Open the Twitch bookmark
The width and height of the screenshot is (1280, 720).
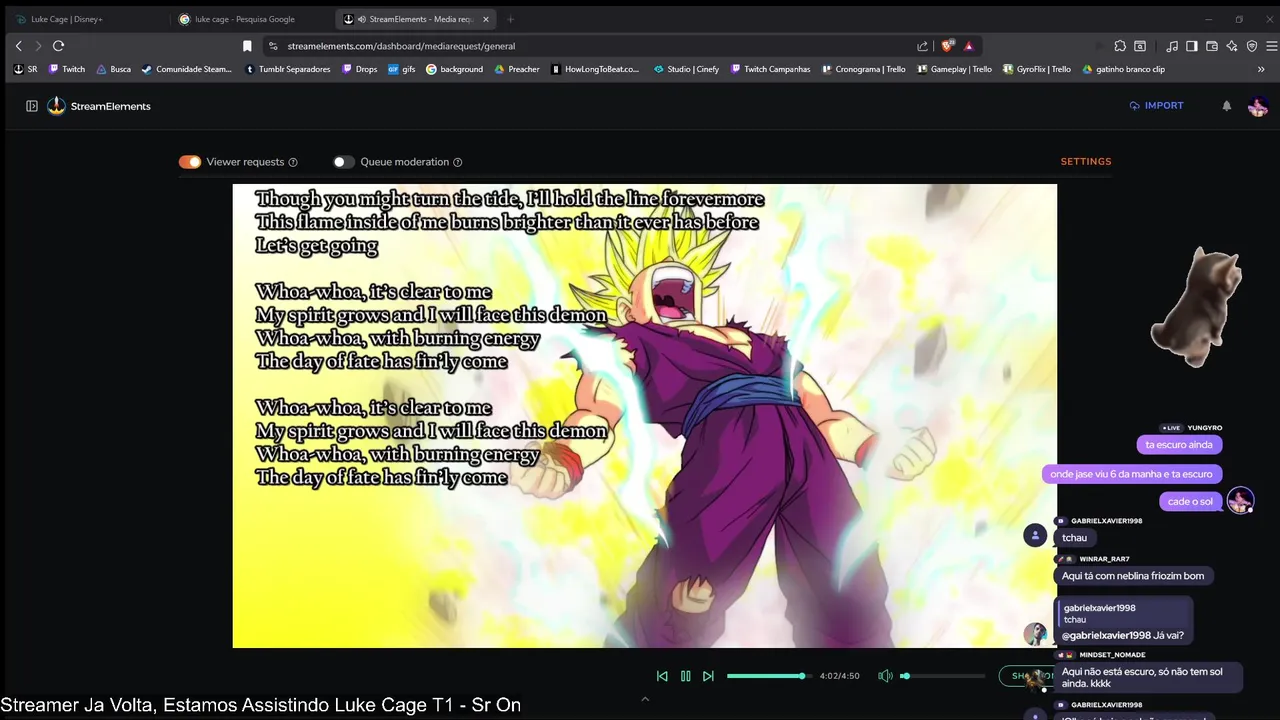tap(66, 69)
